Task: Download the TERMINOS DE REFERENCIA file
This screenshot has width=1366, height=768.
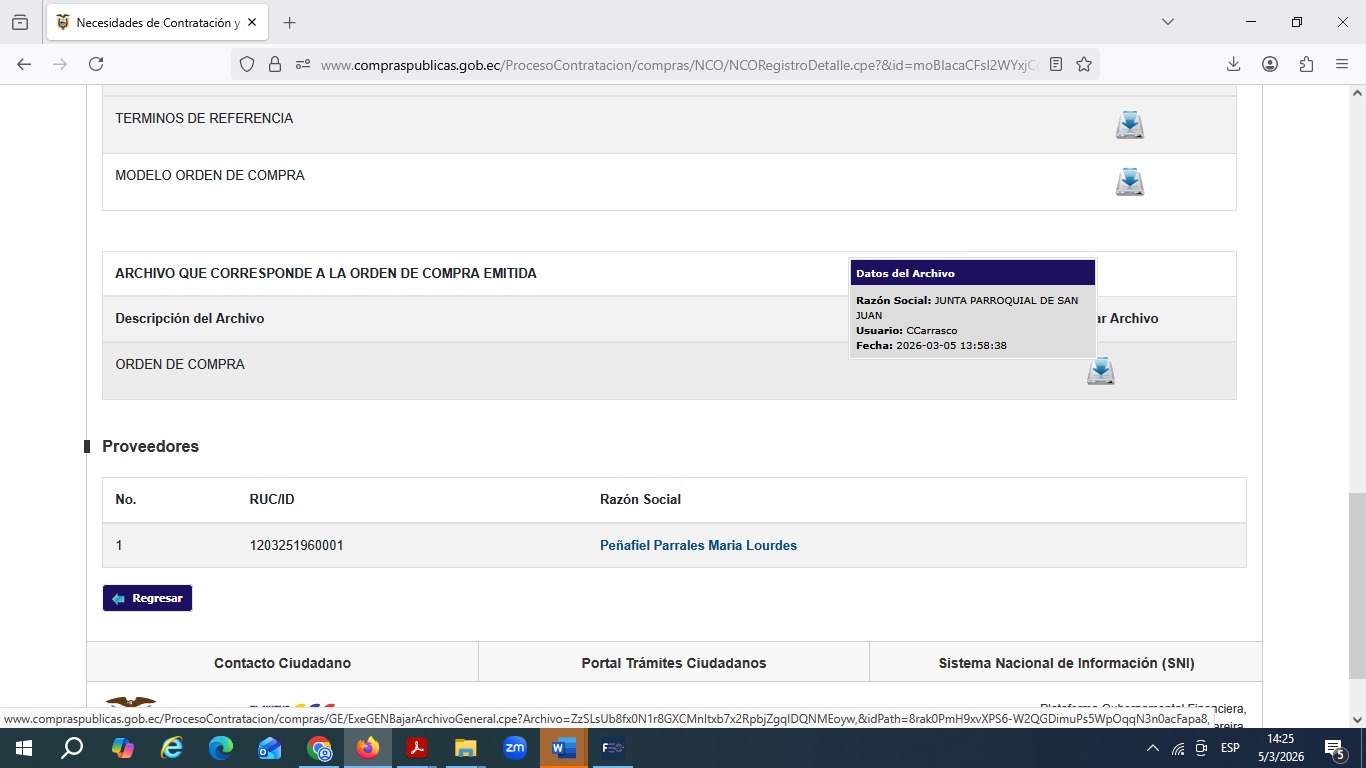Action: pos(1129,125)
